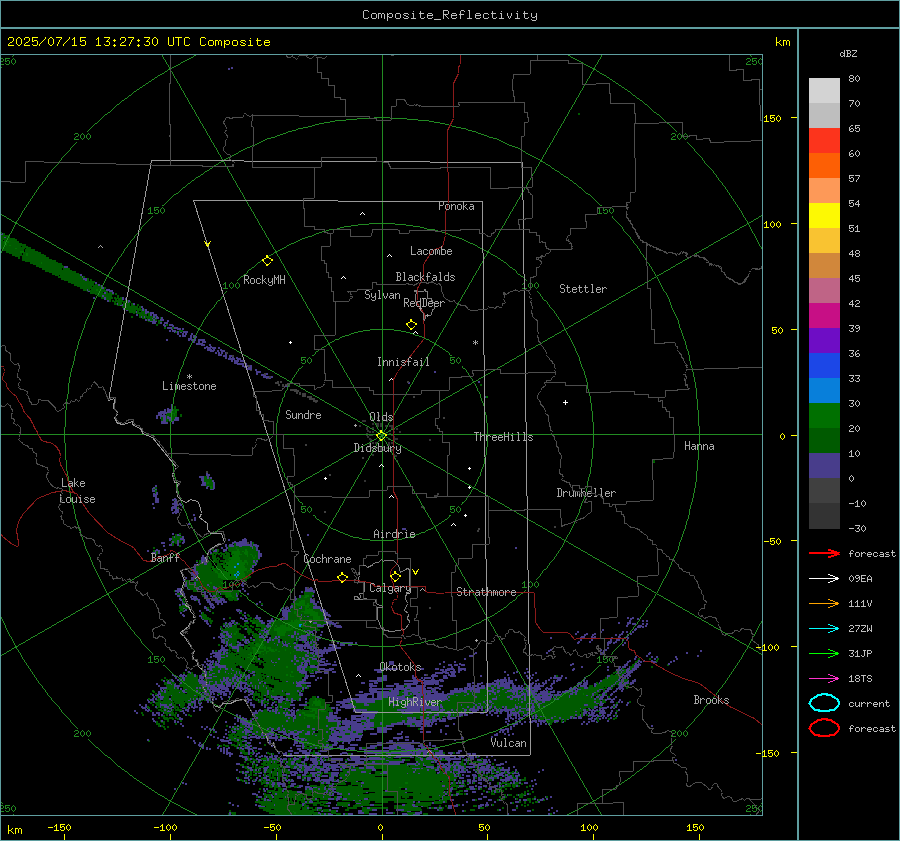Click the Olds city label
The height and width of the screenshot is (841, 900).
point(381,417)
